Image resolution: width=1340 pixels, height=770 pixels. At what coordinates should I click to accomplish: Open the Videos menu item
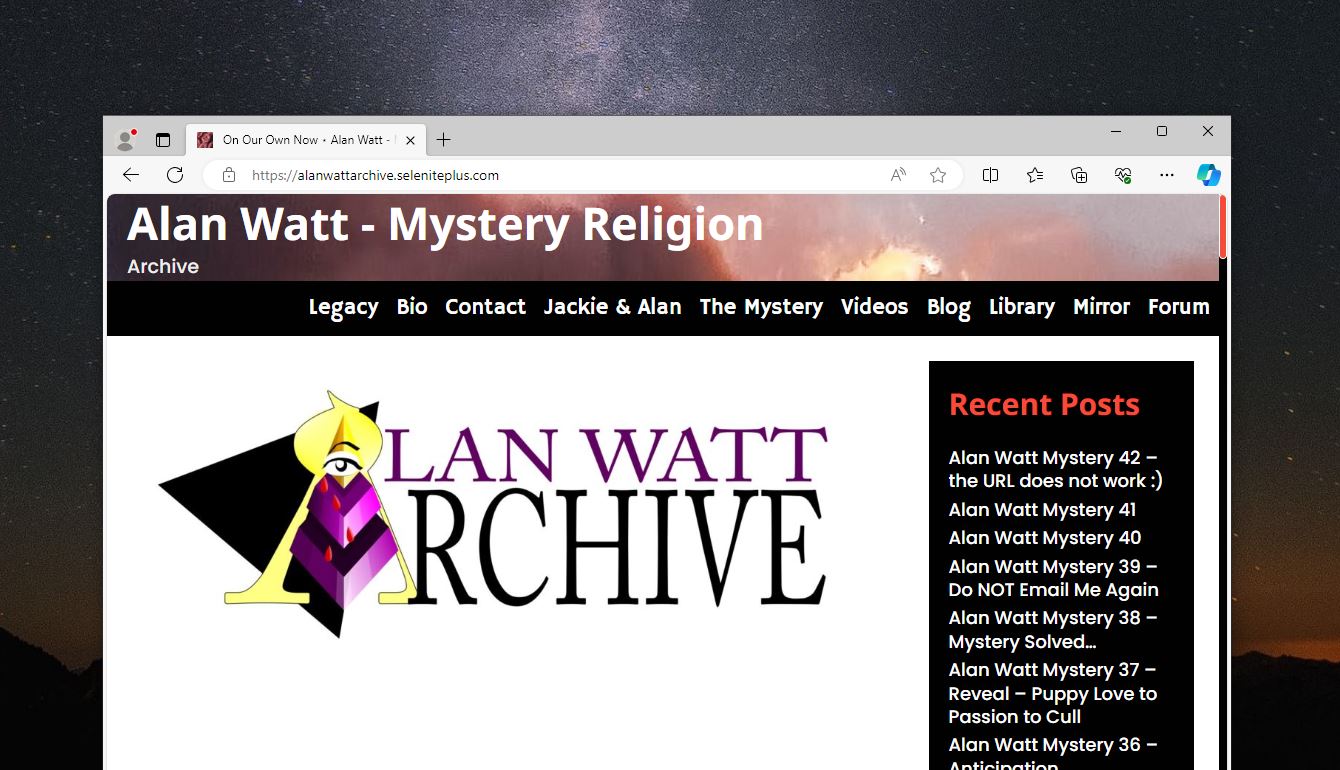tap(874, 307)
